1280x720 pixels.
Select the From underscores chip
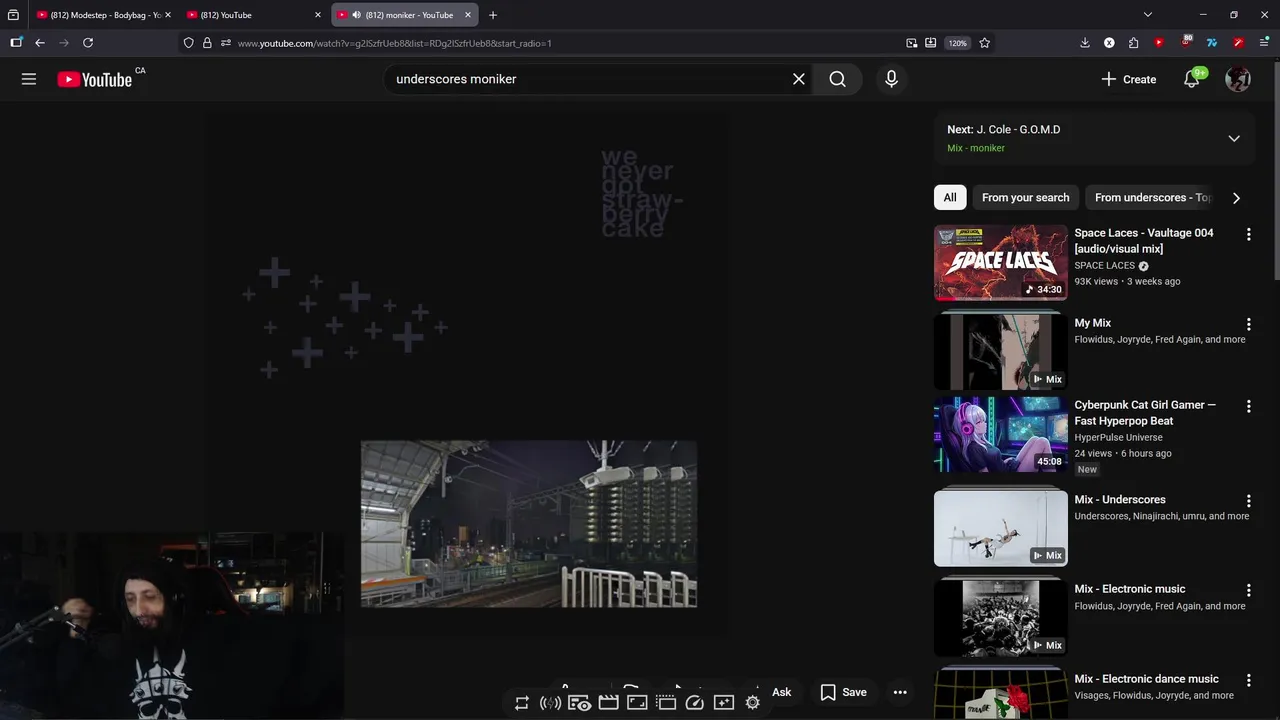tap(1152, 197)
